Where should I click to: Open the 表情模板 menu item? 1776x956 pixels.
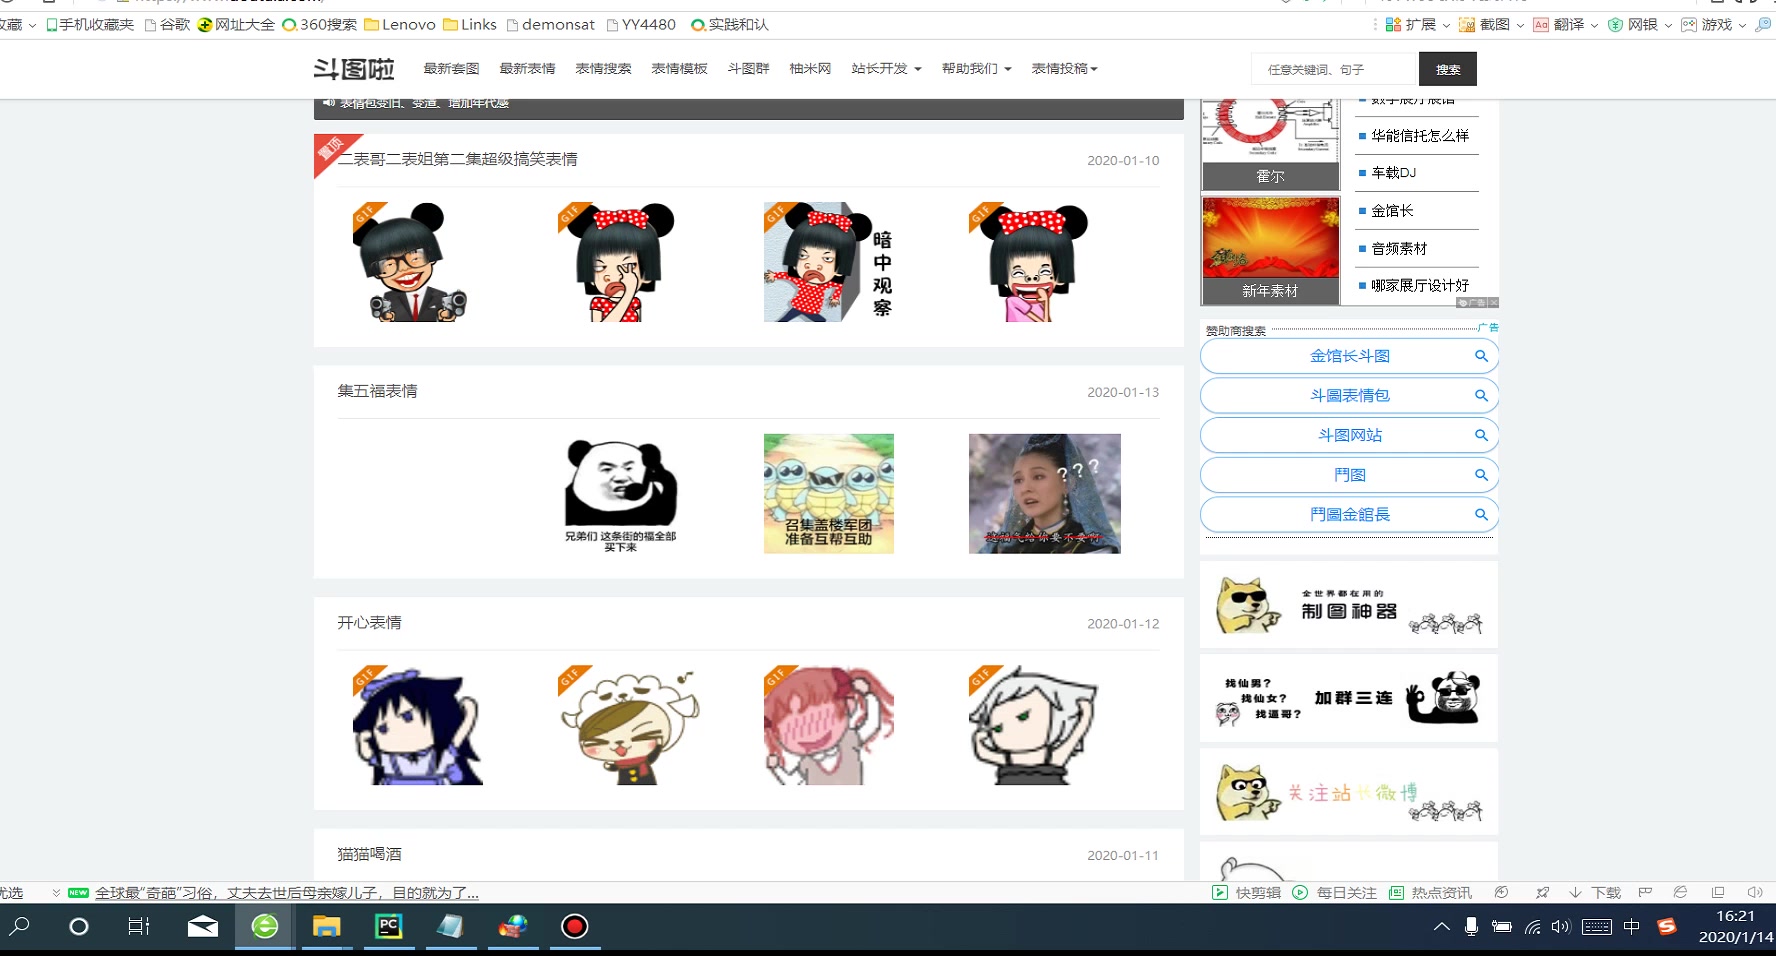pos(679,69)
